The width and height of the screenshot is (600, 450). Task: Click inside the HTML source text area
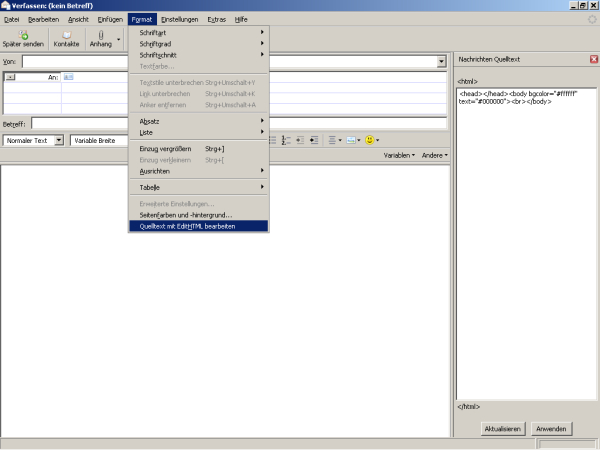click(527, 245)
